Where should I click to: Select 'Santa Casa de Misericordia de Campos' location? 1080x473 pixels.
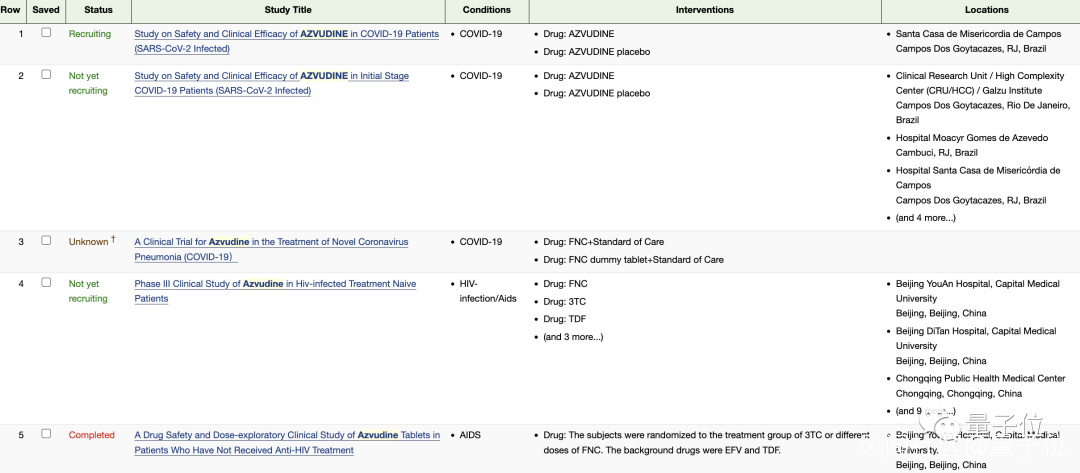coord(978,34)
